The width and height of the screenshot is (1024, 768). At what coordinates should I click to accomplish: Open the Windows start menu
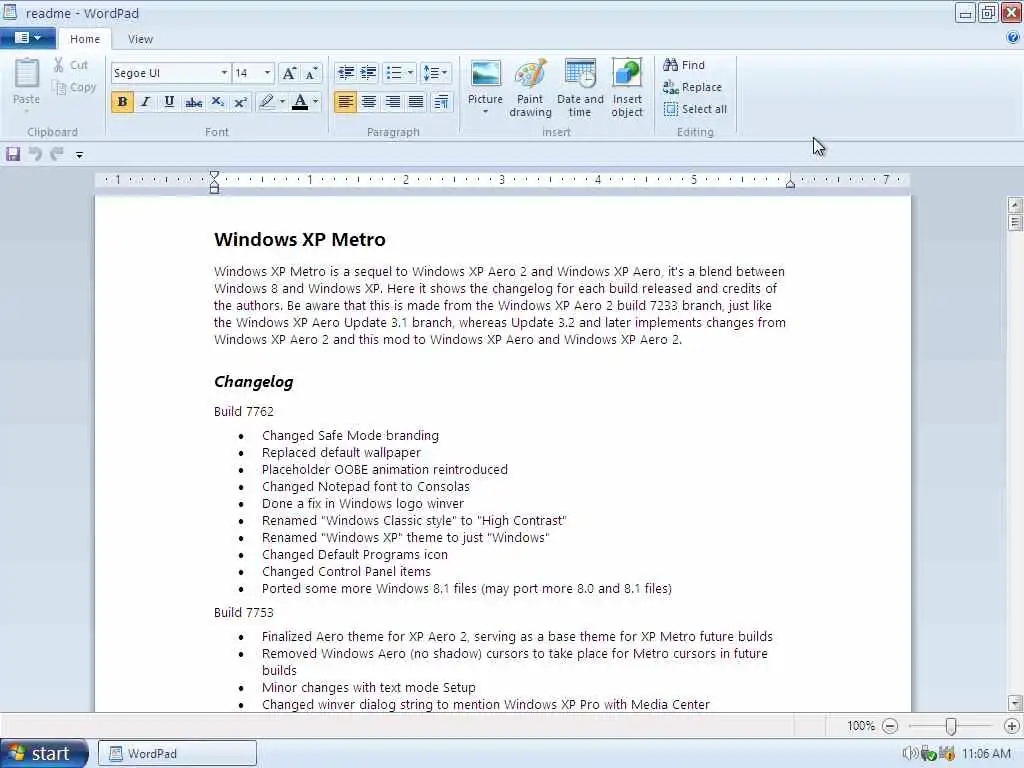pos(44,753)
